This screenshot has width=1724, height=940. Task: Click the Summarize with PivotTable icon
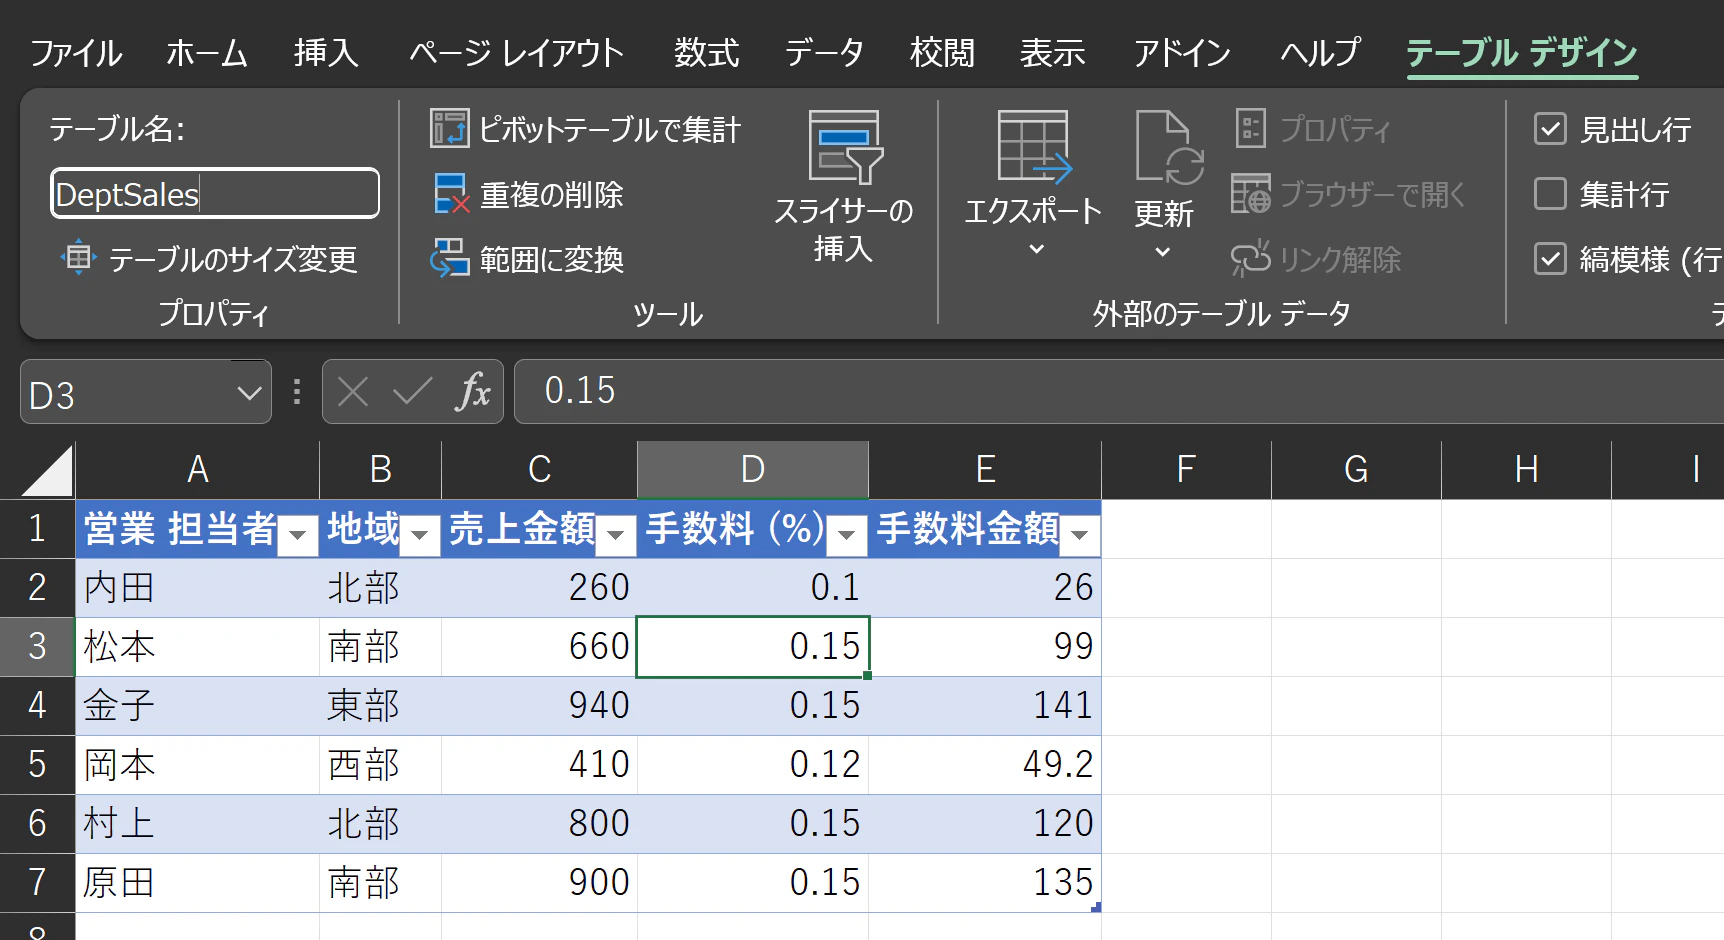[x=449, y=129]
